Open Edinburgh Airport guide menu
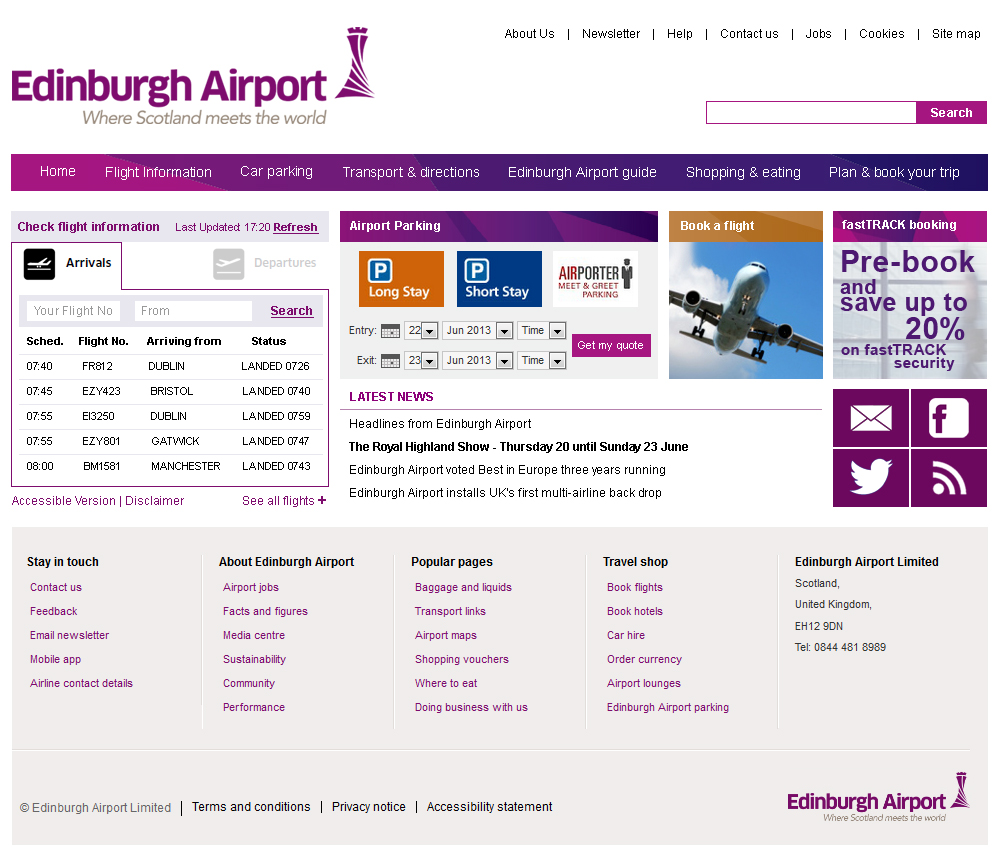The image size is (1000, 860). point(582,172)
